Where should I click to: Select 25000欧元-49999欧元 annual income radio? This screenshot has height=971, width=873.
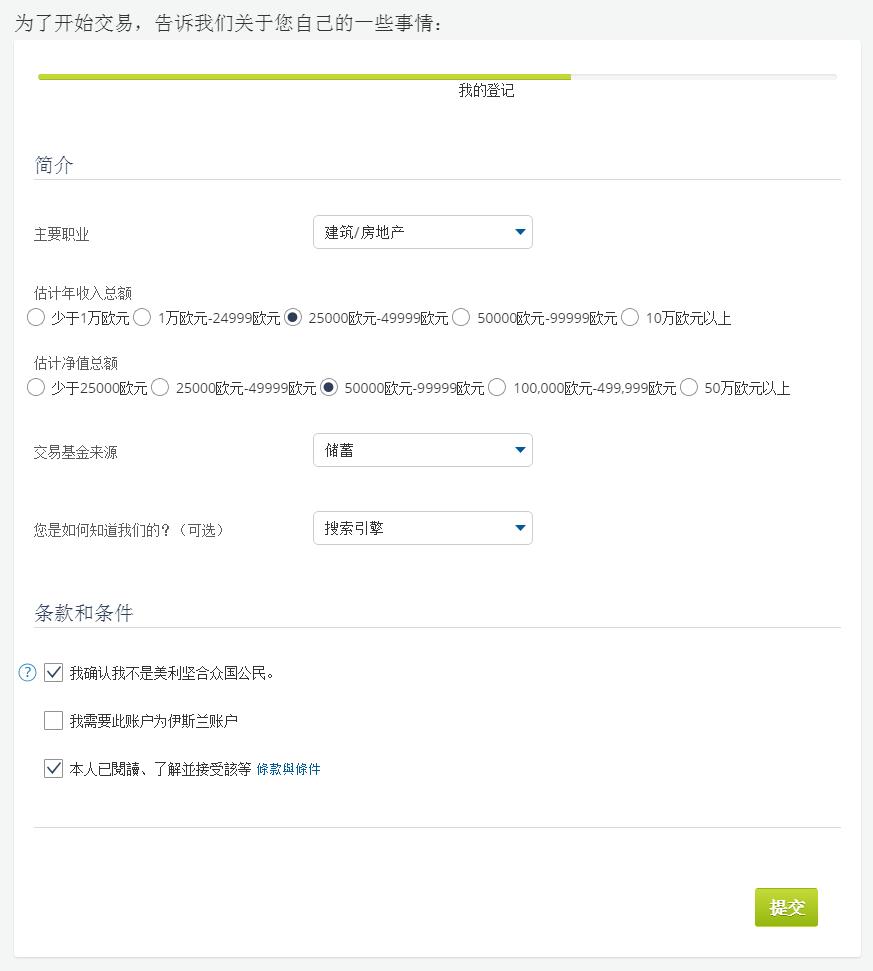coord(293,318)
